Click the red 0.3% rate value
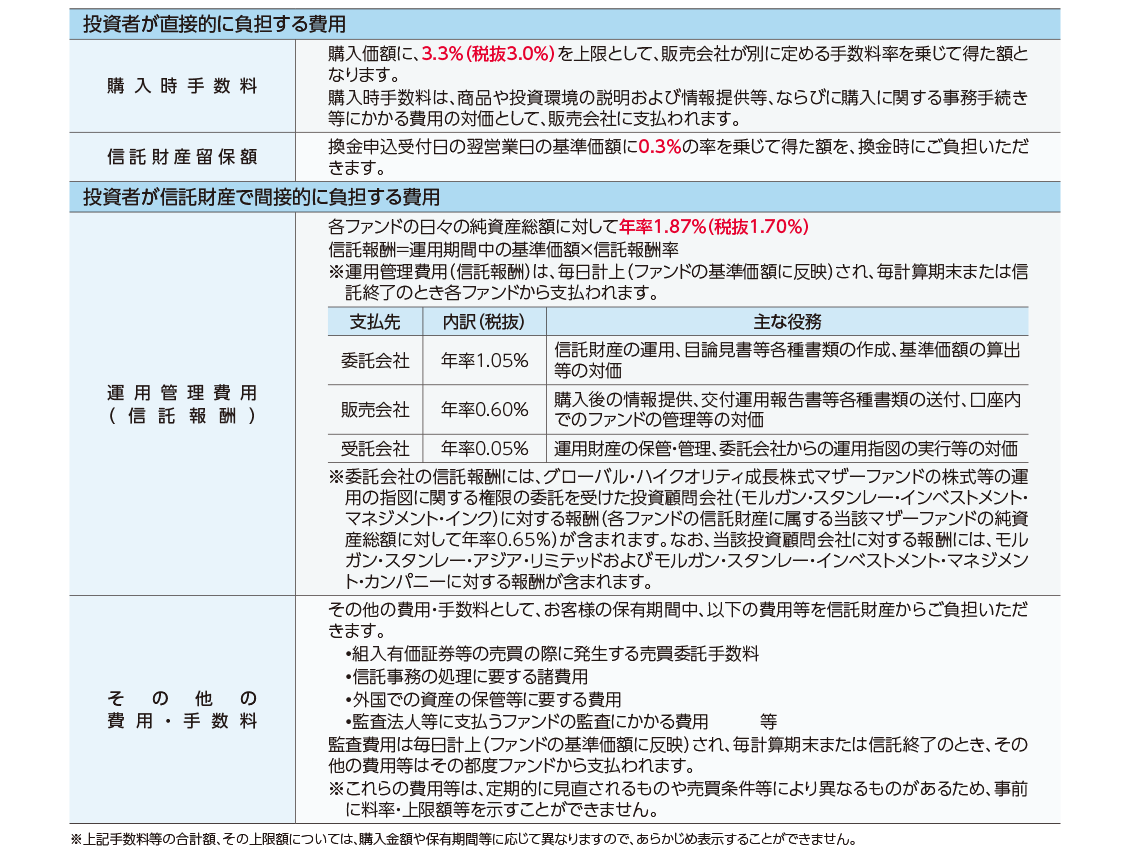This screenshot has width=1130, height=867. (659, 147)
